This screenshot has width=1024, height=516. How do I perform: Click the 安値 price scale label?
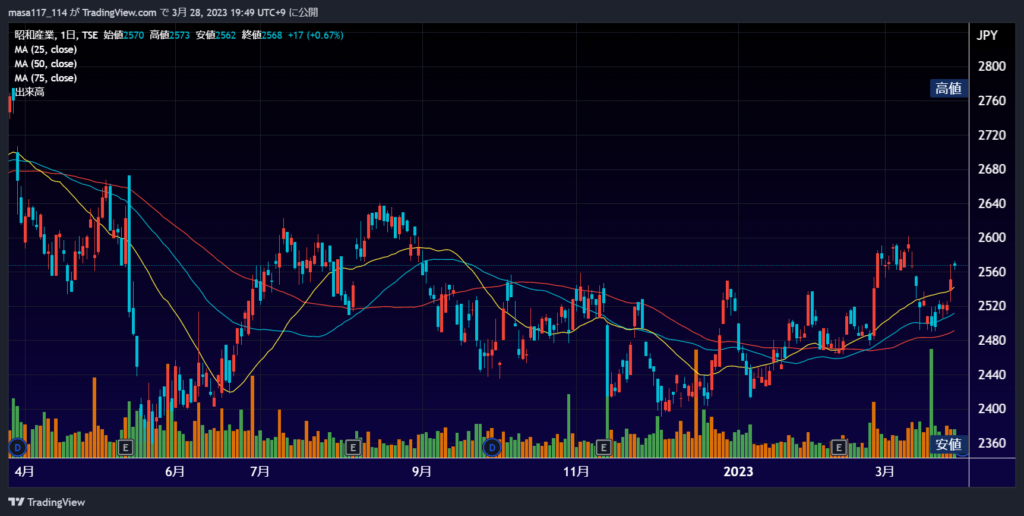[949, 445]
